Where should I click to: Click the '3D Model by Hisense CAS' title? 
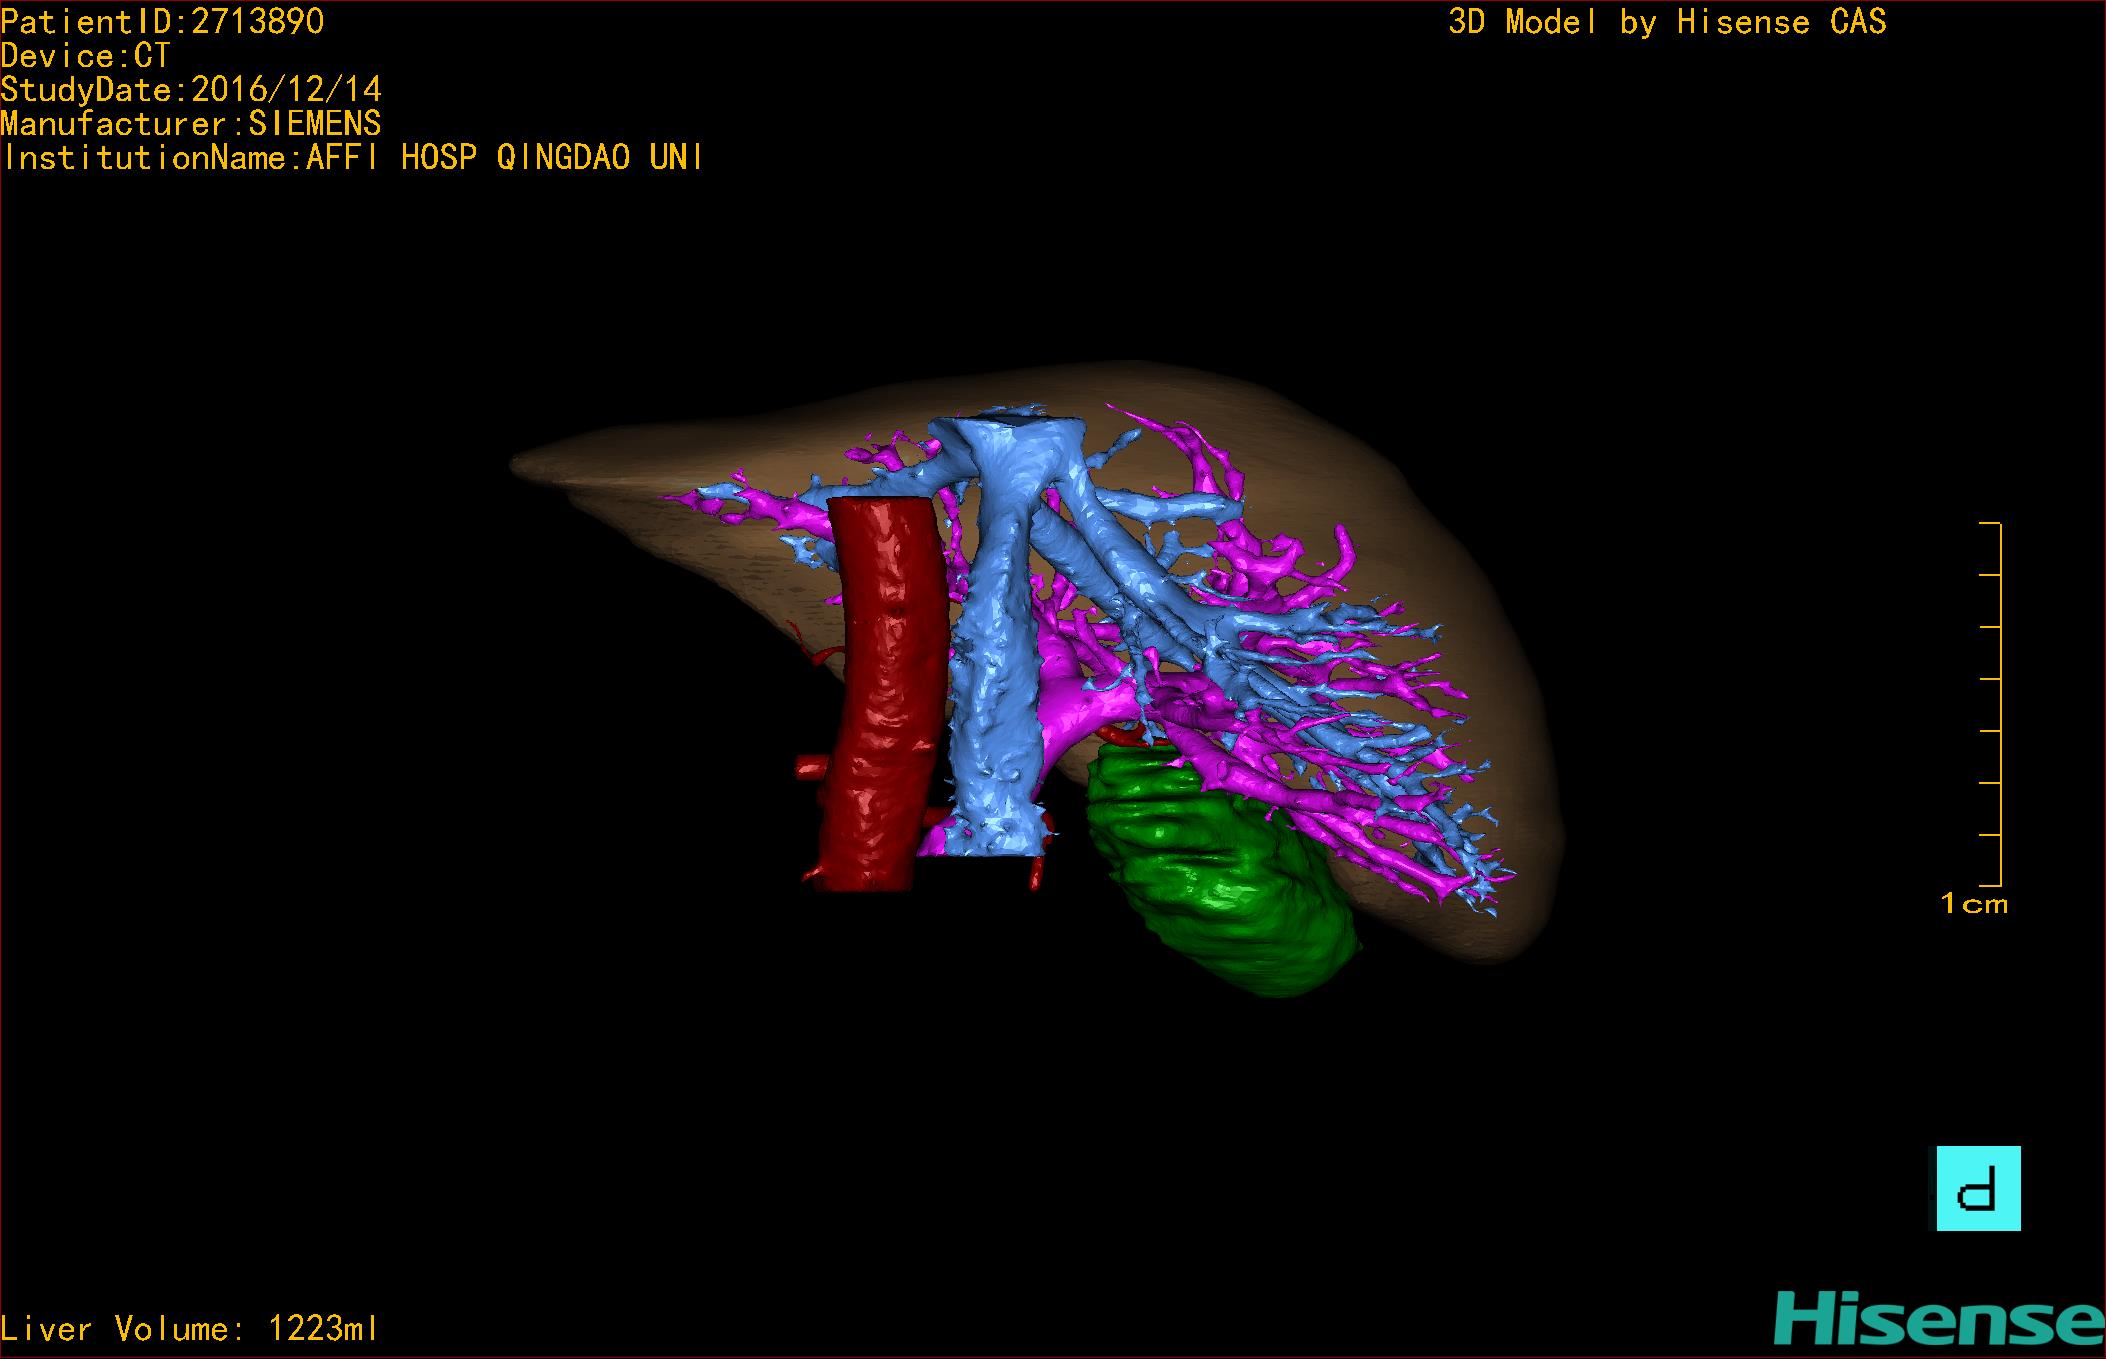click(x=1666, y=22)
